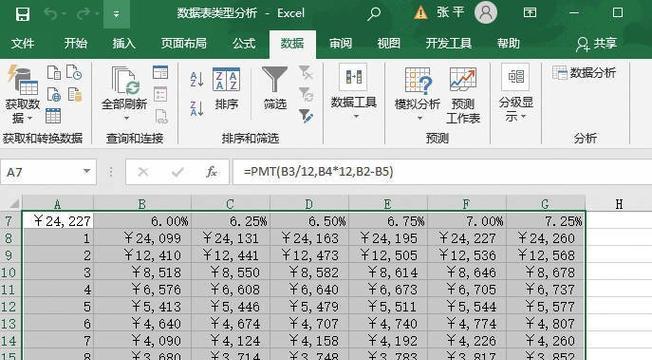Switch to the 视图 tab
652x360 pixels.
point(389,43)
